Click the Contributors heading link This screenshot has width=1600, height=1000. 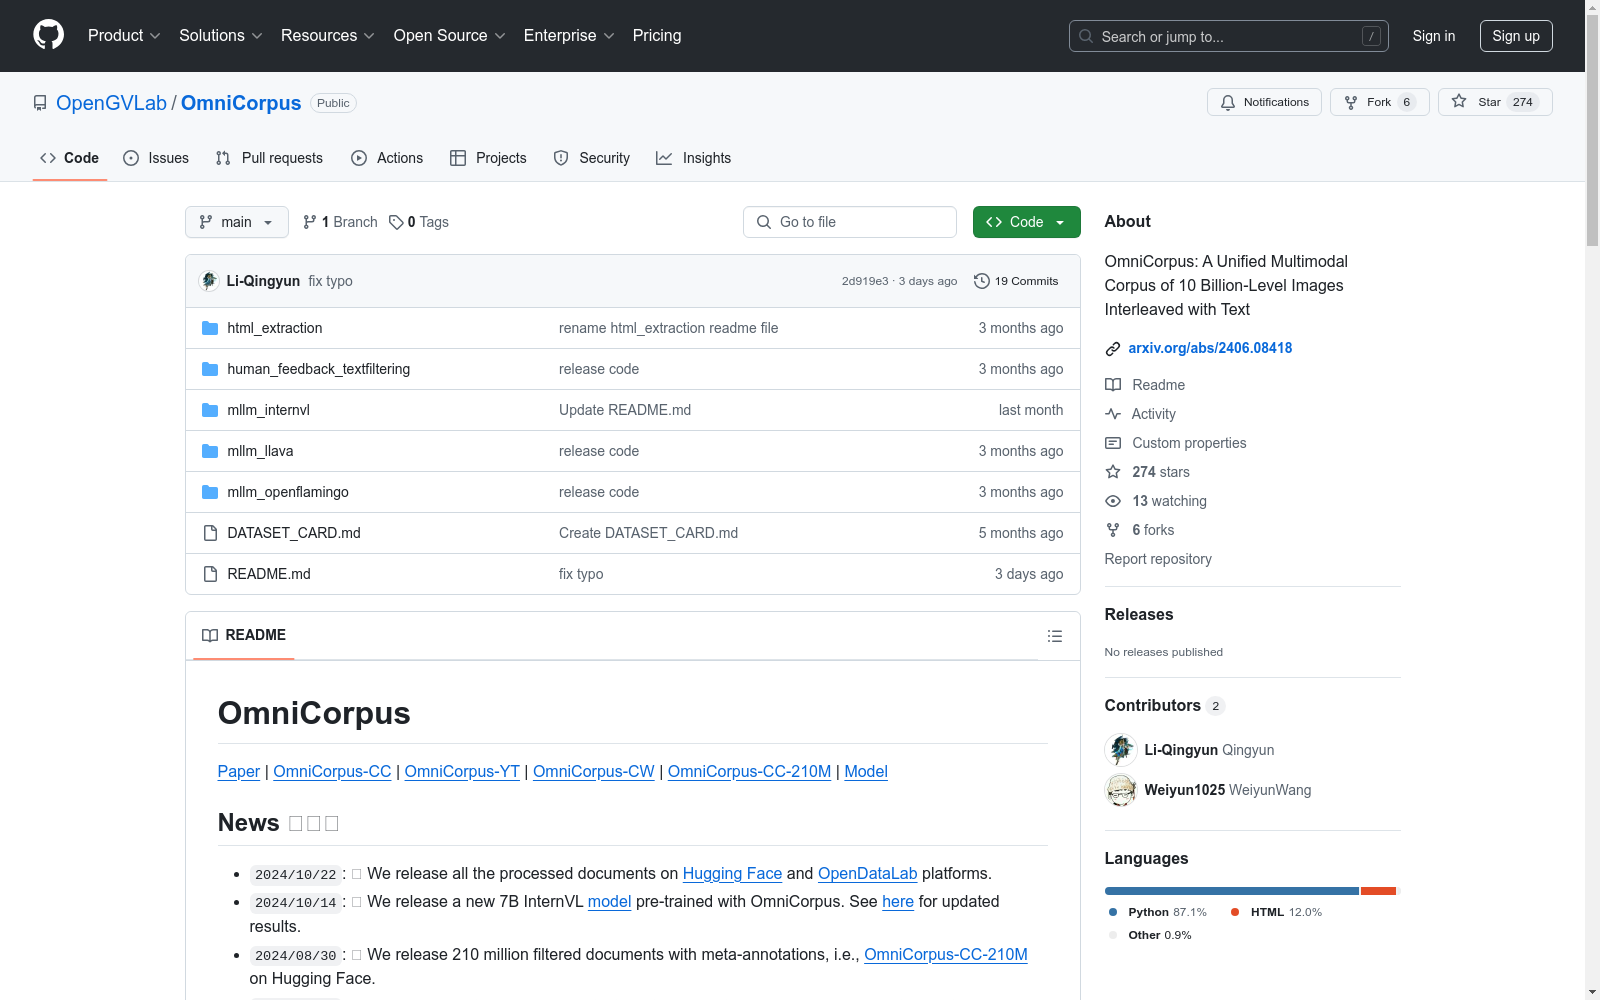click(x=1164, y=705)
